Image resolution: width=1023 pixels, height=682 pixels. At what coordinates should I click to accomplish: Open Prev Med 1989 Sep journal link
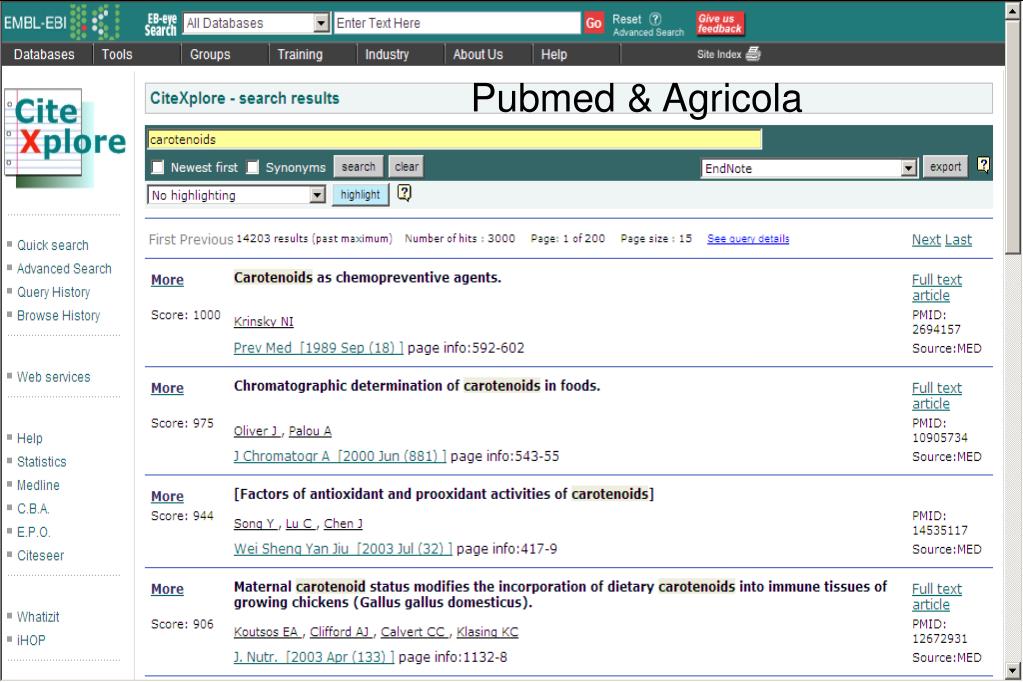pyautogui.click(x=318, y=348)
